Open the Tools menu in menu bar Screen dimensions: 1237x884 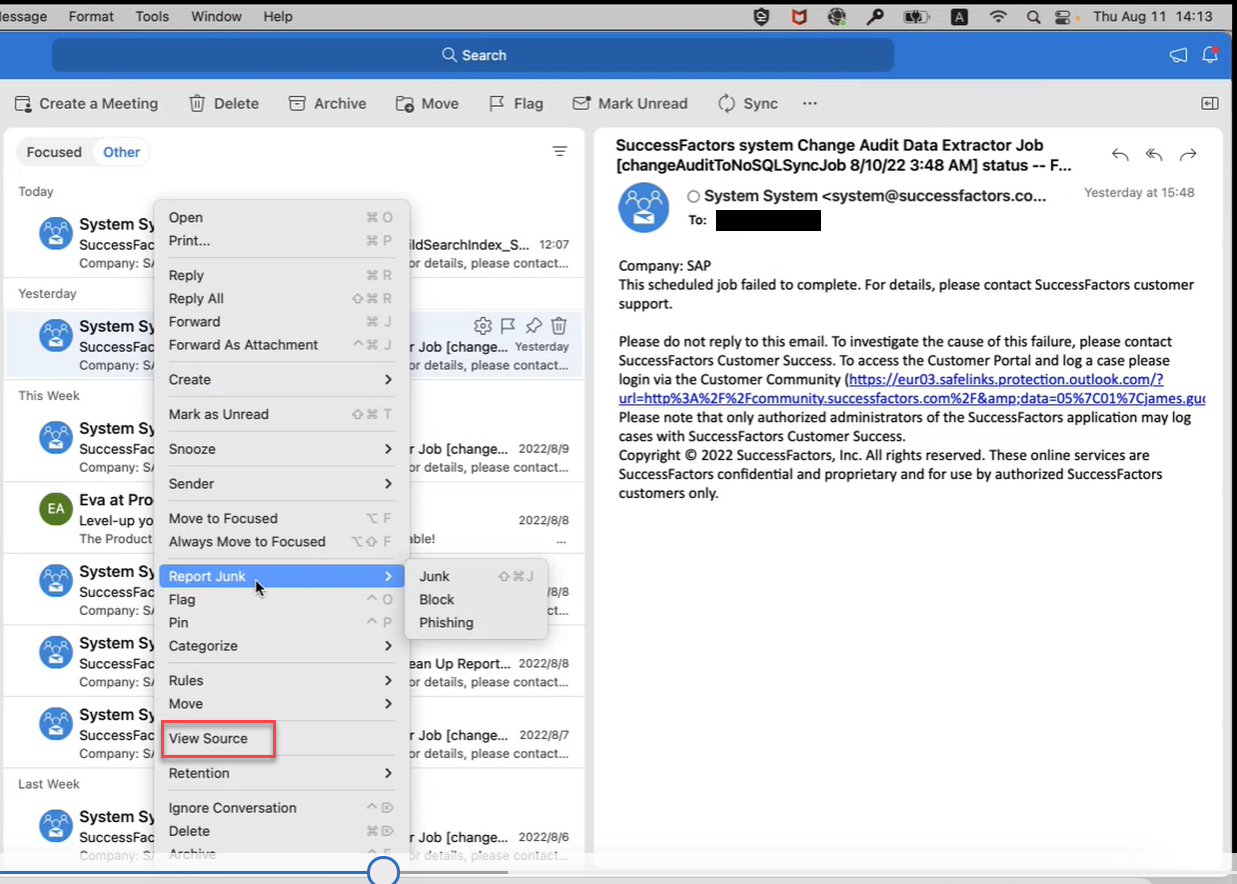pos(152,16)
